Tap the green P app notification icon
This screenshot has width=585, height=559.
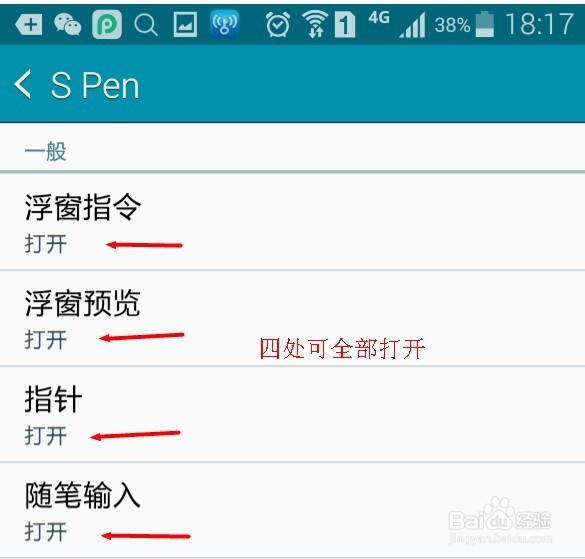click(107, 25)
